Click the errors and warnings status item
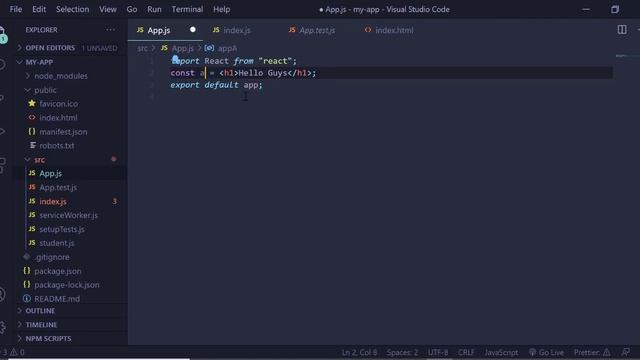The width and height of the screenshot is (640, 360). (x=13, y=352)
